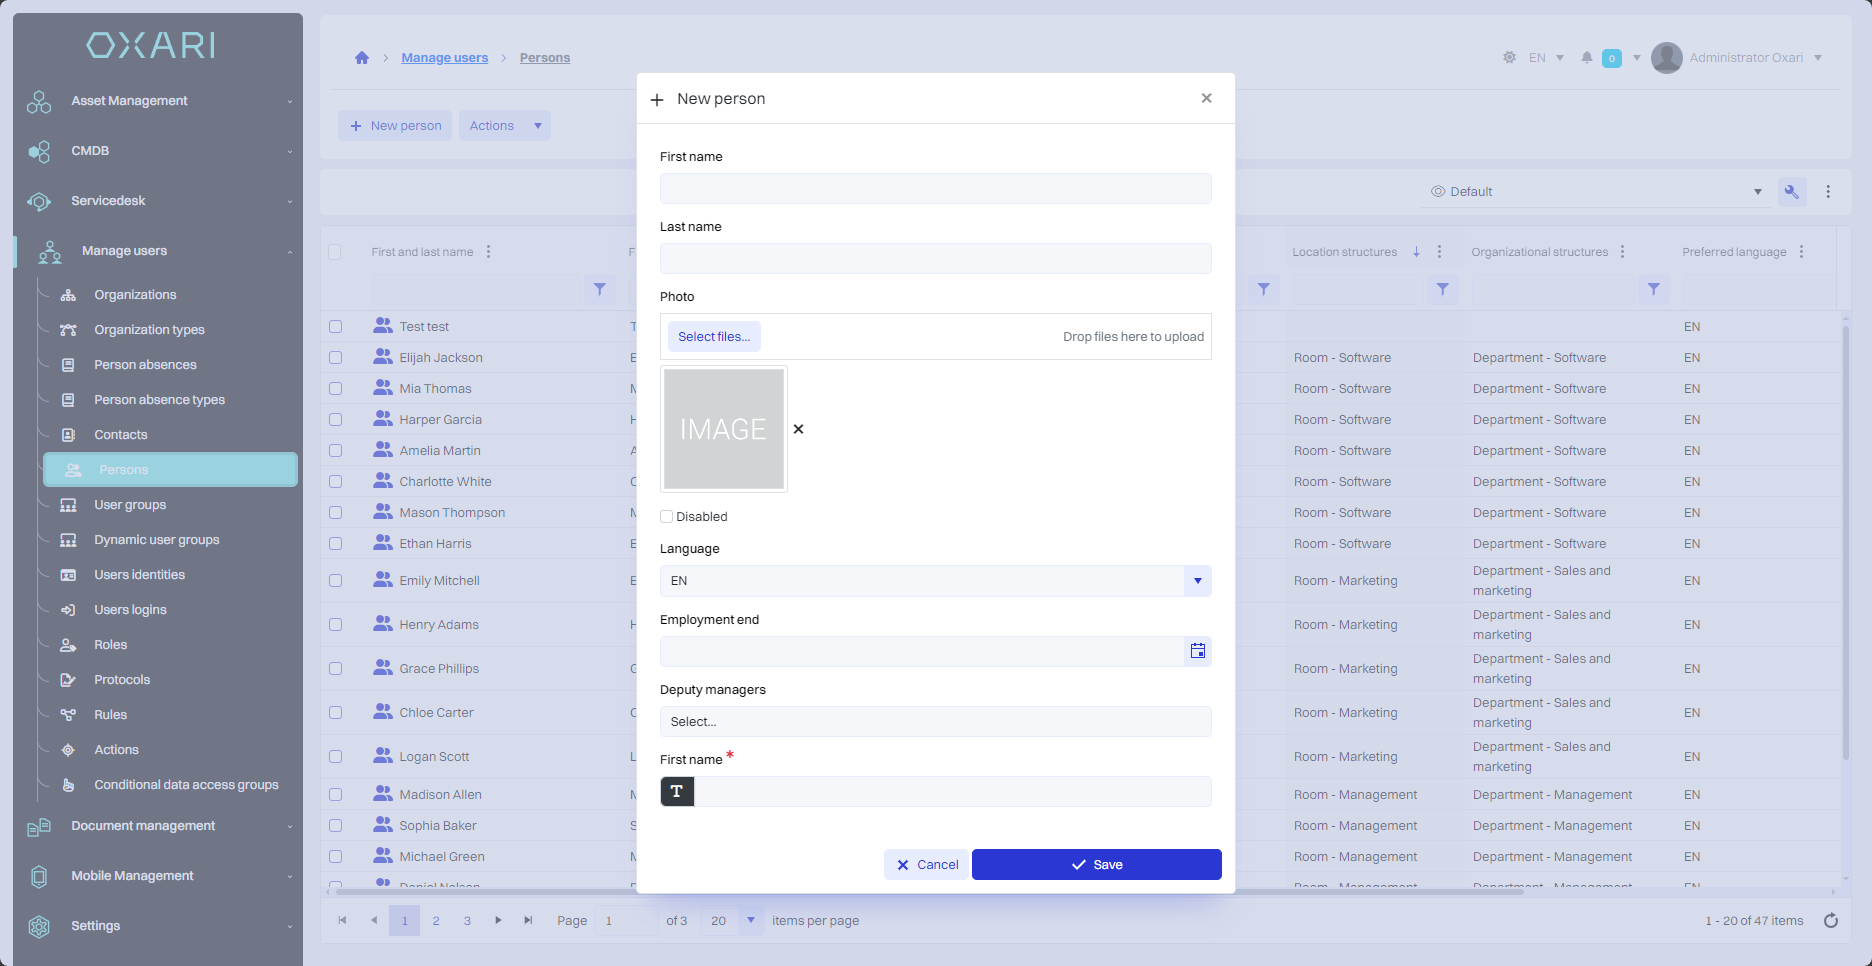Expand the Language dropdown

[1197, 581]
